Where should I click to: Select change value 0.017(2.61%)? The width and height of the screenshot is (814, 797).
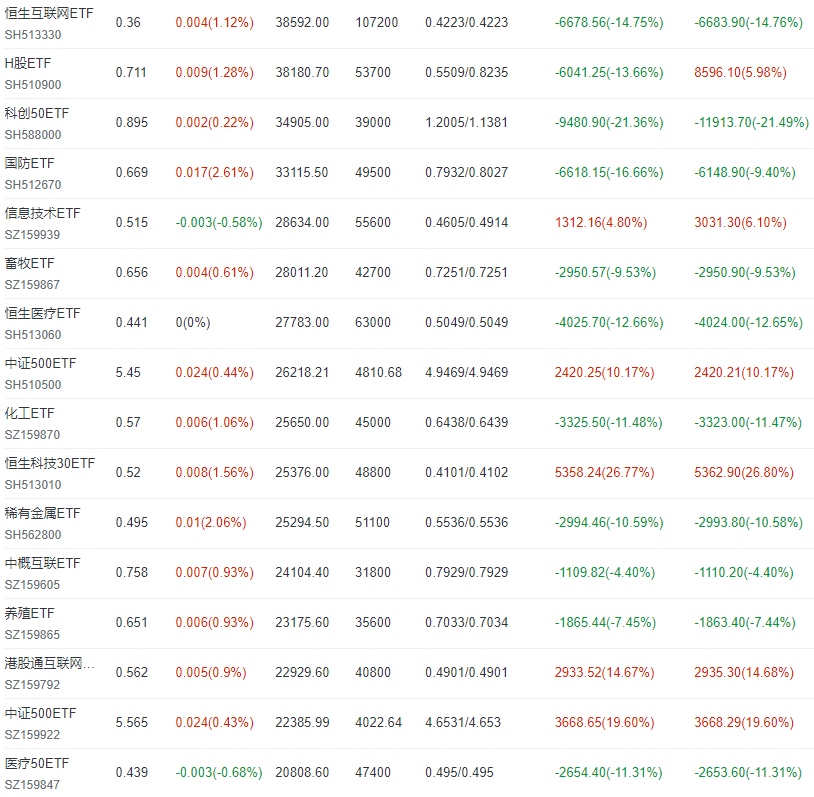point(214,172)
